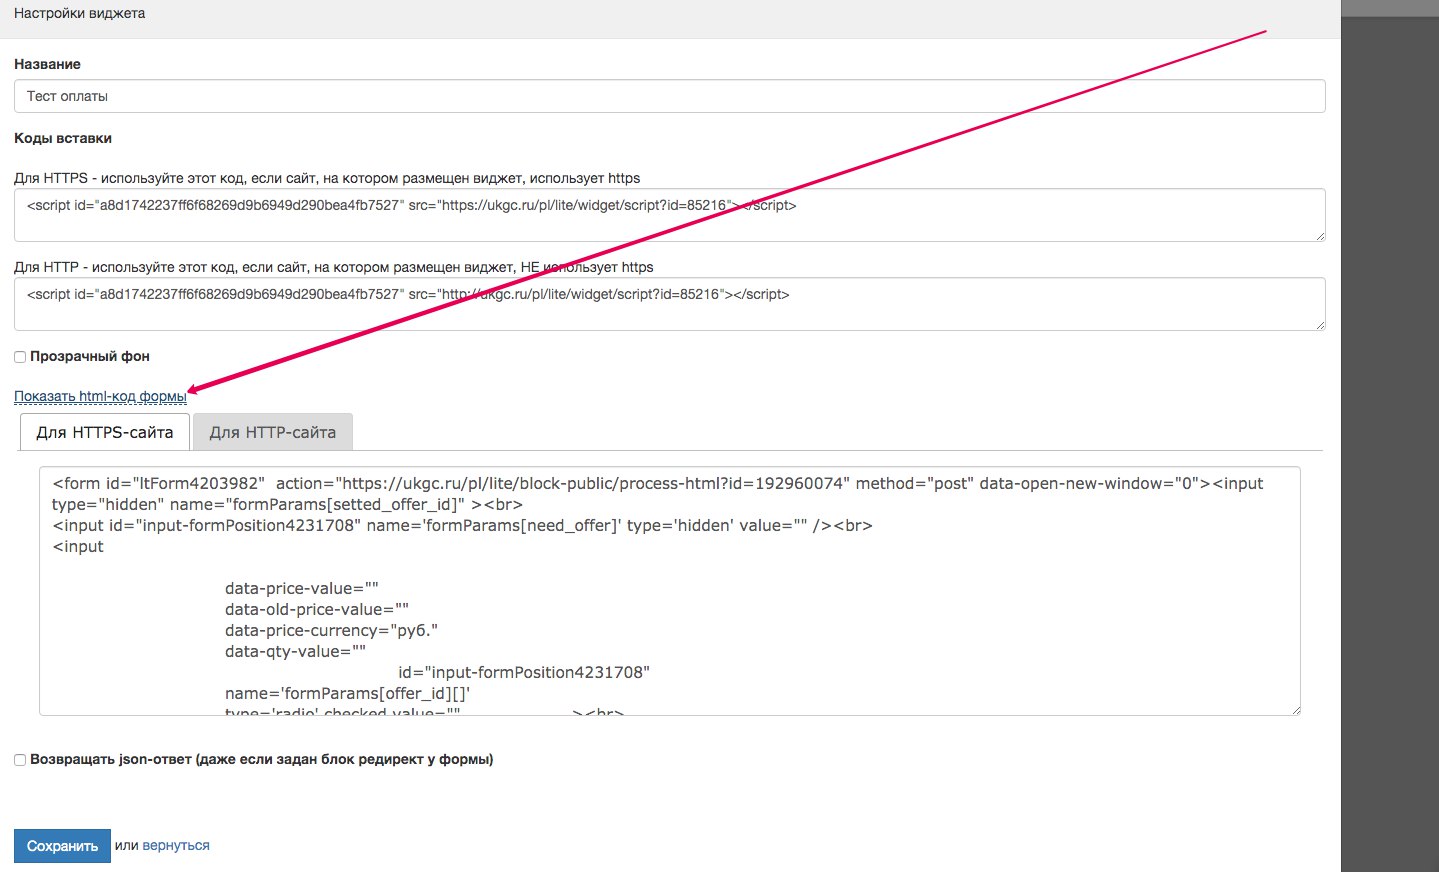Click the 'Коды вставки' heading
1439x872 pixels.
pyautogui.click(x=63, y=138)
